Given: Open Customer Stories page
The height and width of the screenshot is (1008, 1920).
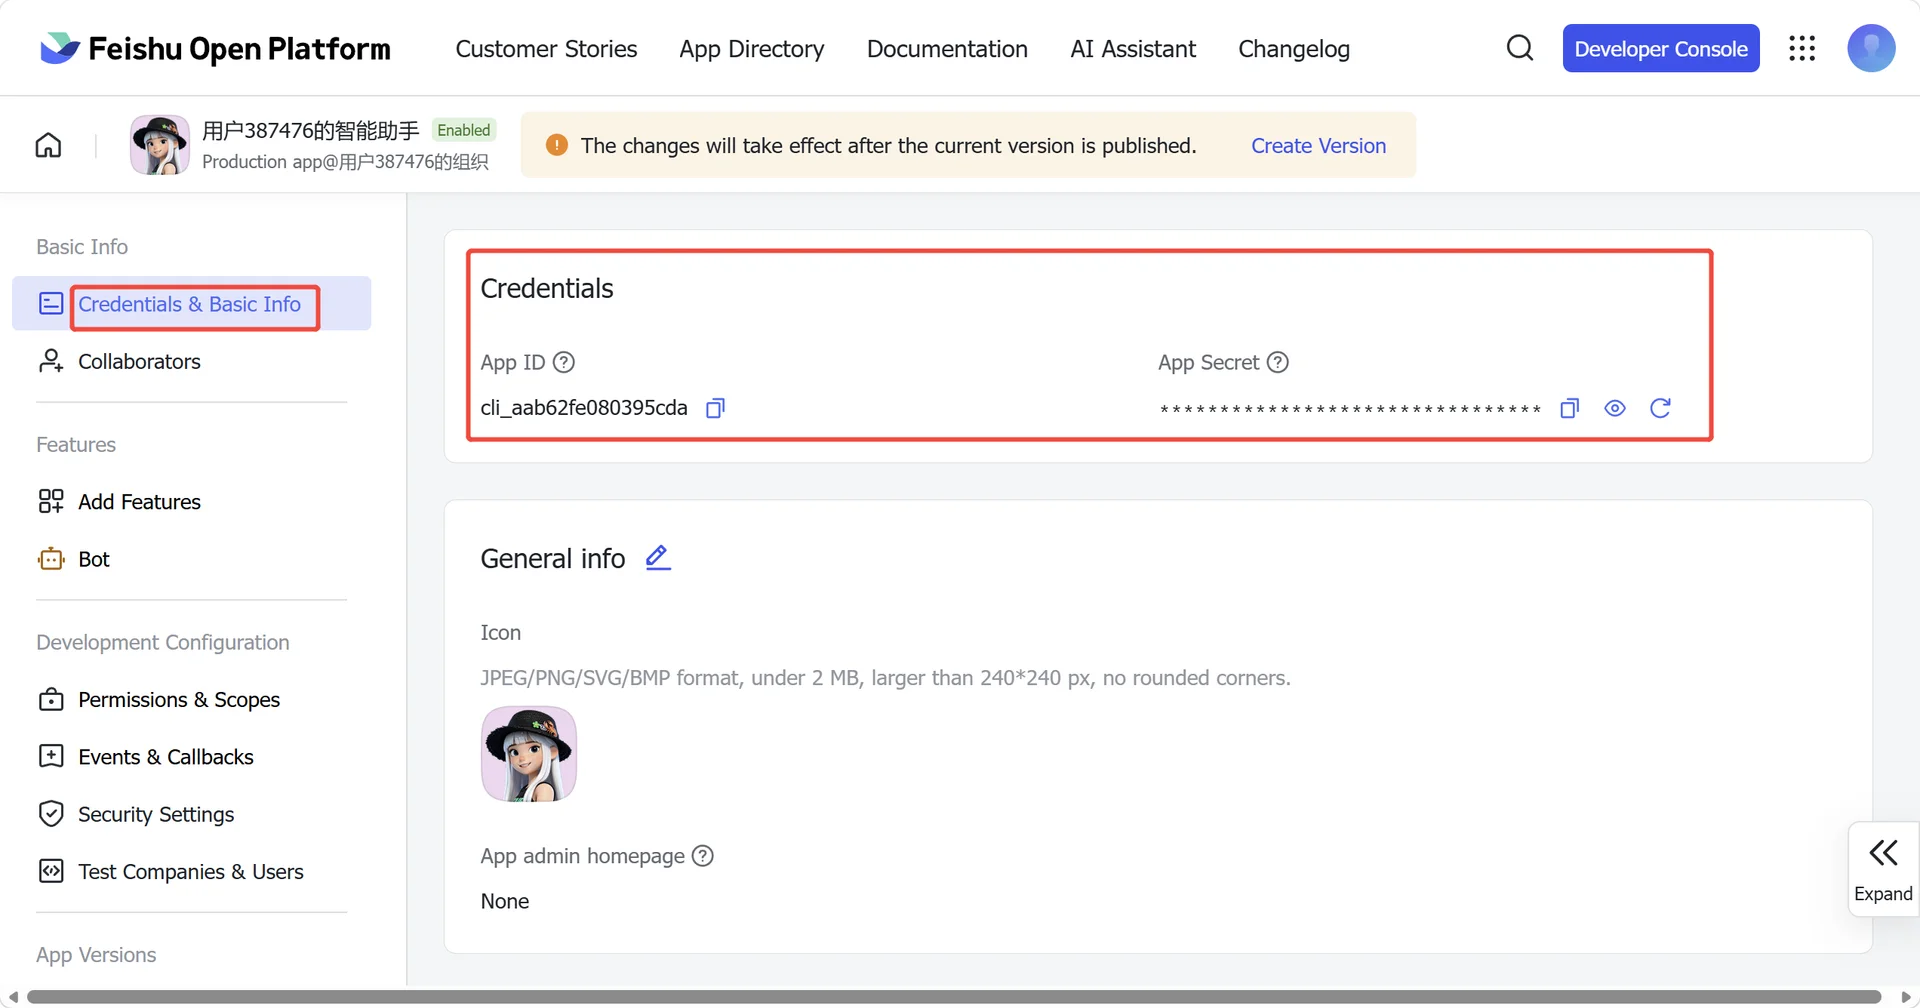Looking at the screenshot, I should click(546, 48).
